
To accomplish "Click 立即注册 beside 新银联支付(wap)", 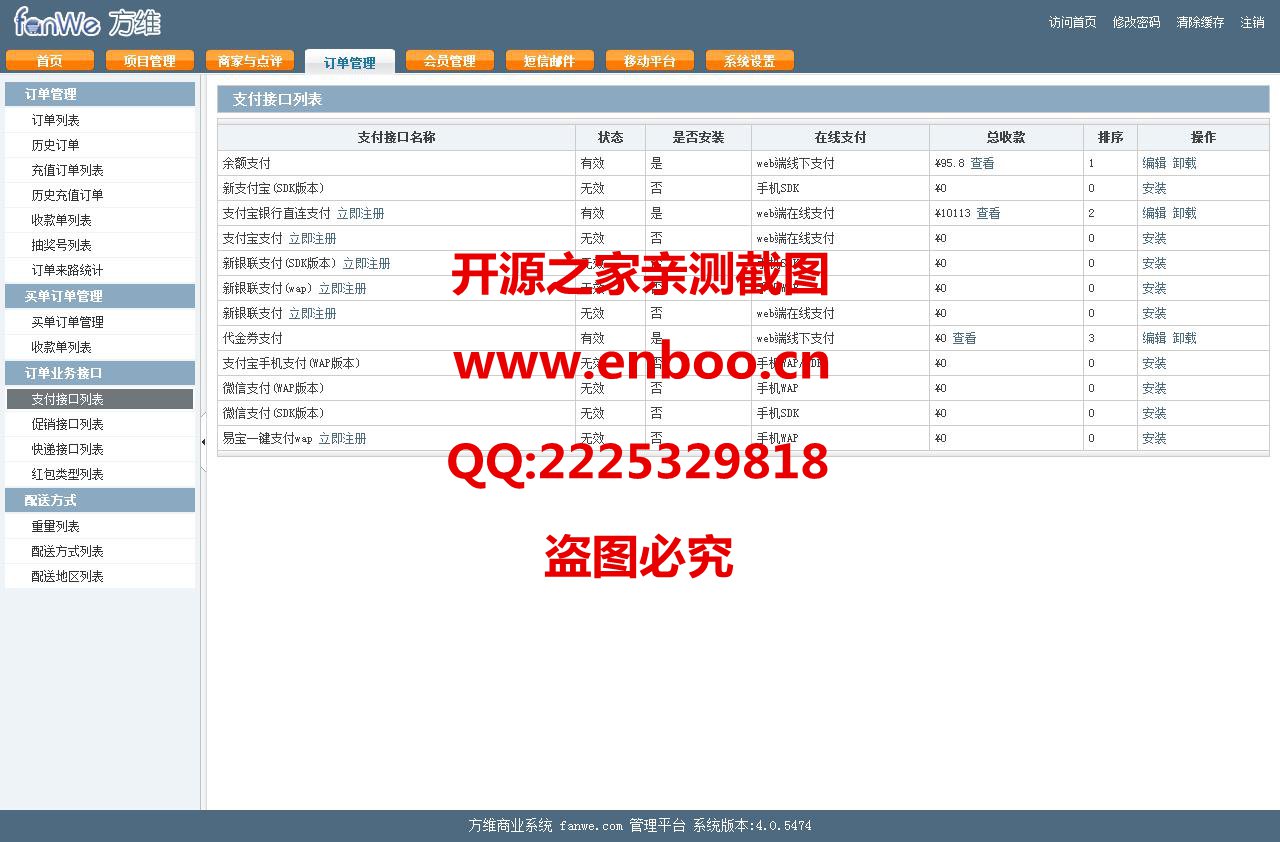I will pos(342,288).
